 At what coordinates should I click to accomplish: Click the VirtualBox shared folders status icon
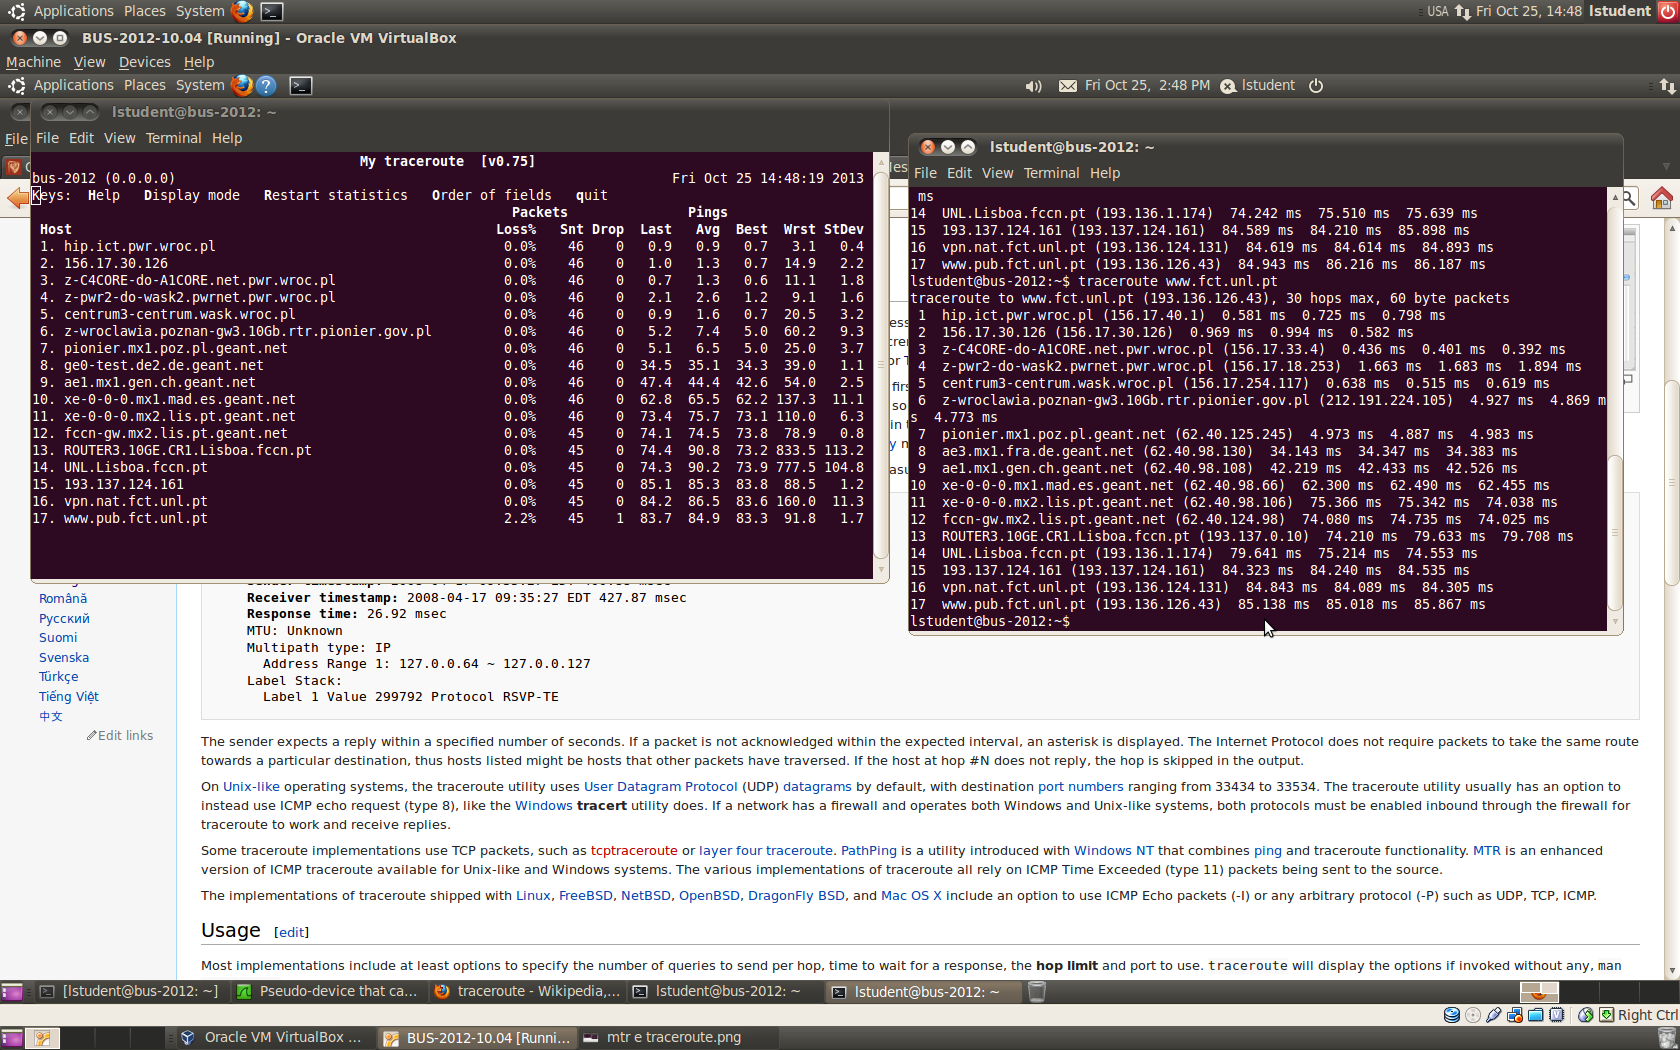coord(1535,1015)
